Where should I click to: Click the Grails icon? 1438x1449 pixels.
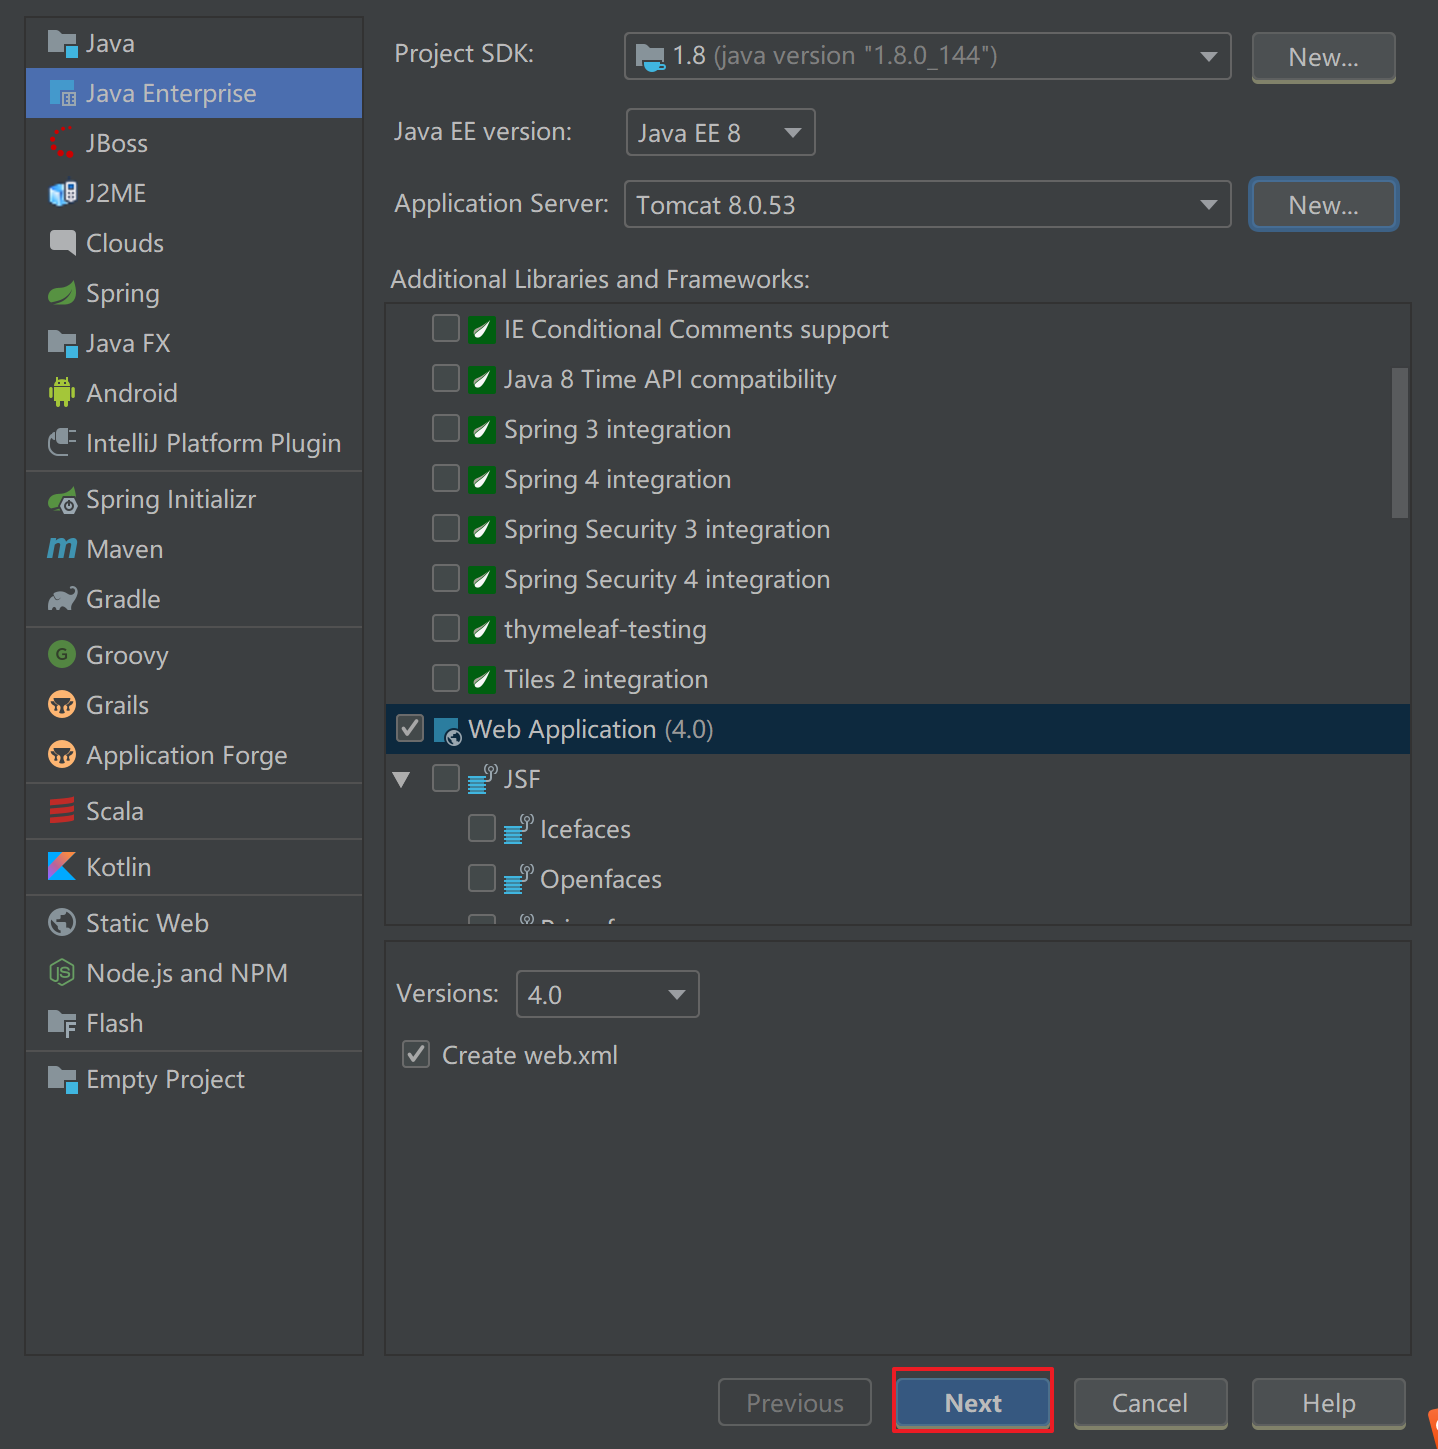pos(62,705)
